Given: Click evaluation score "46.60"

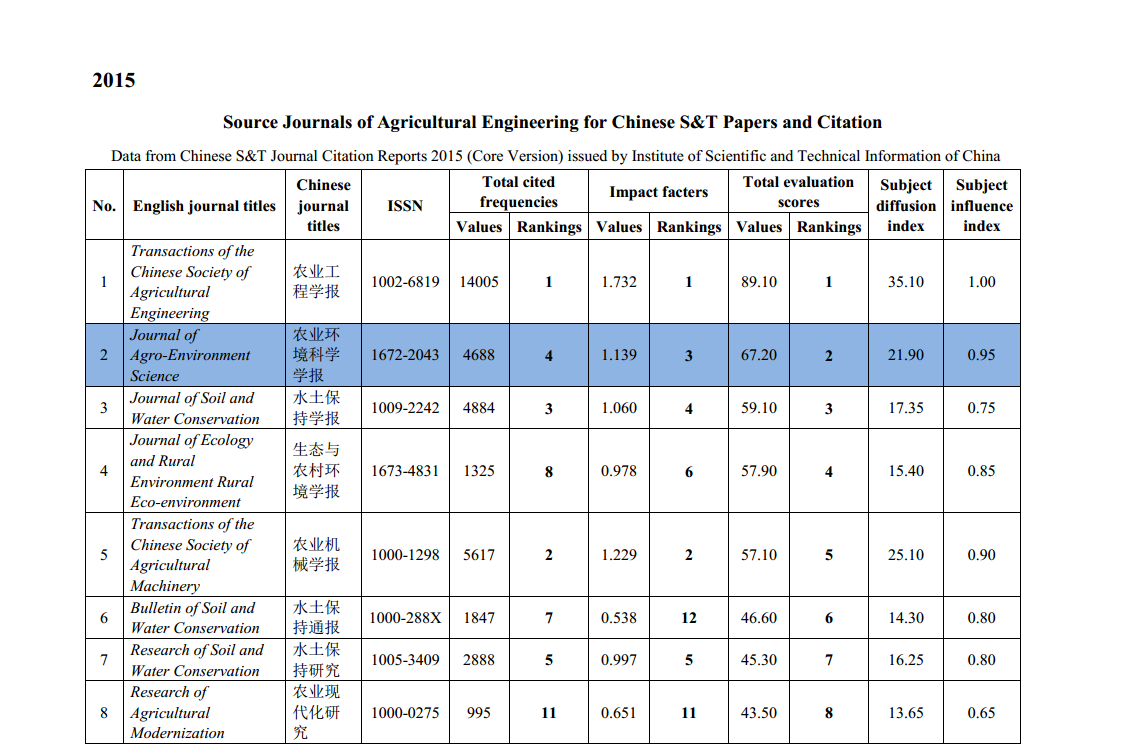Looking at the screenshot, I should [758, 617].
